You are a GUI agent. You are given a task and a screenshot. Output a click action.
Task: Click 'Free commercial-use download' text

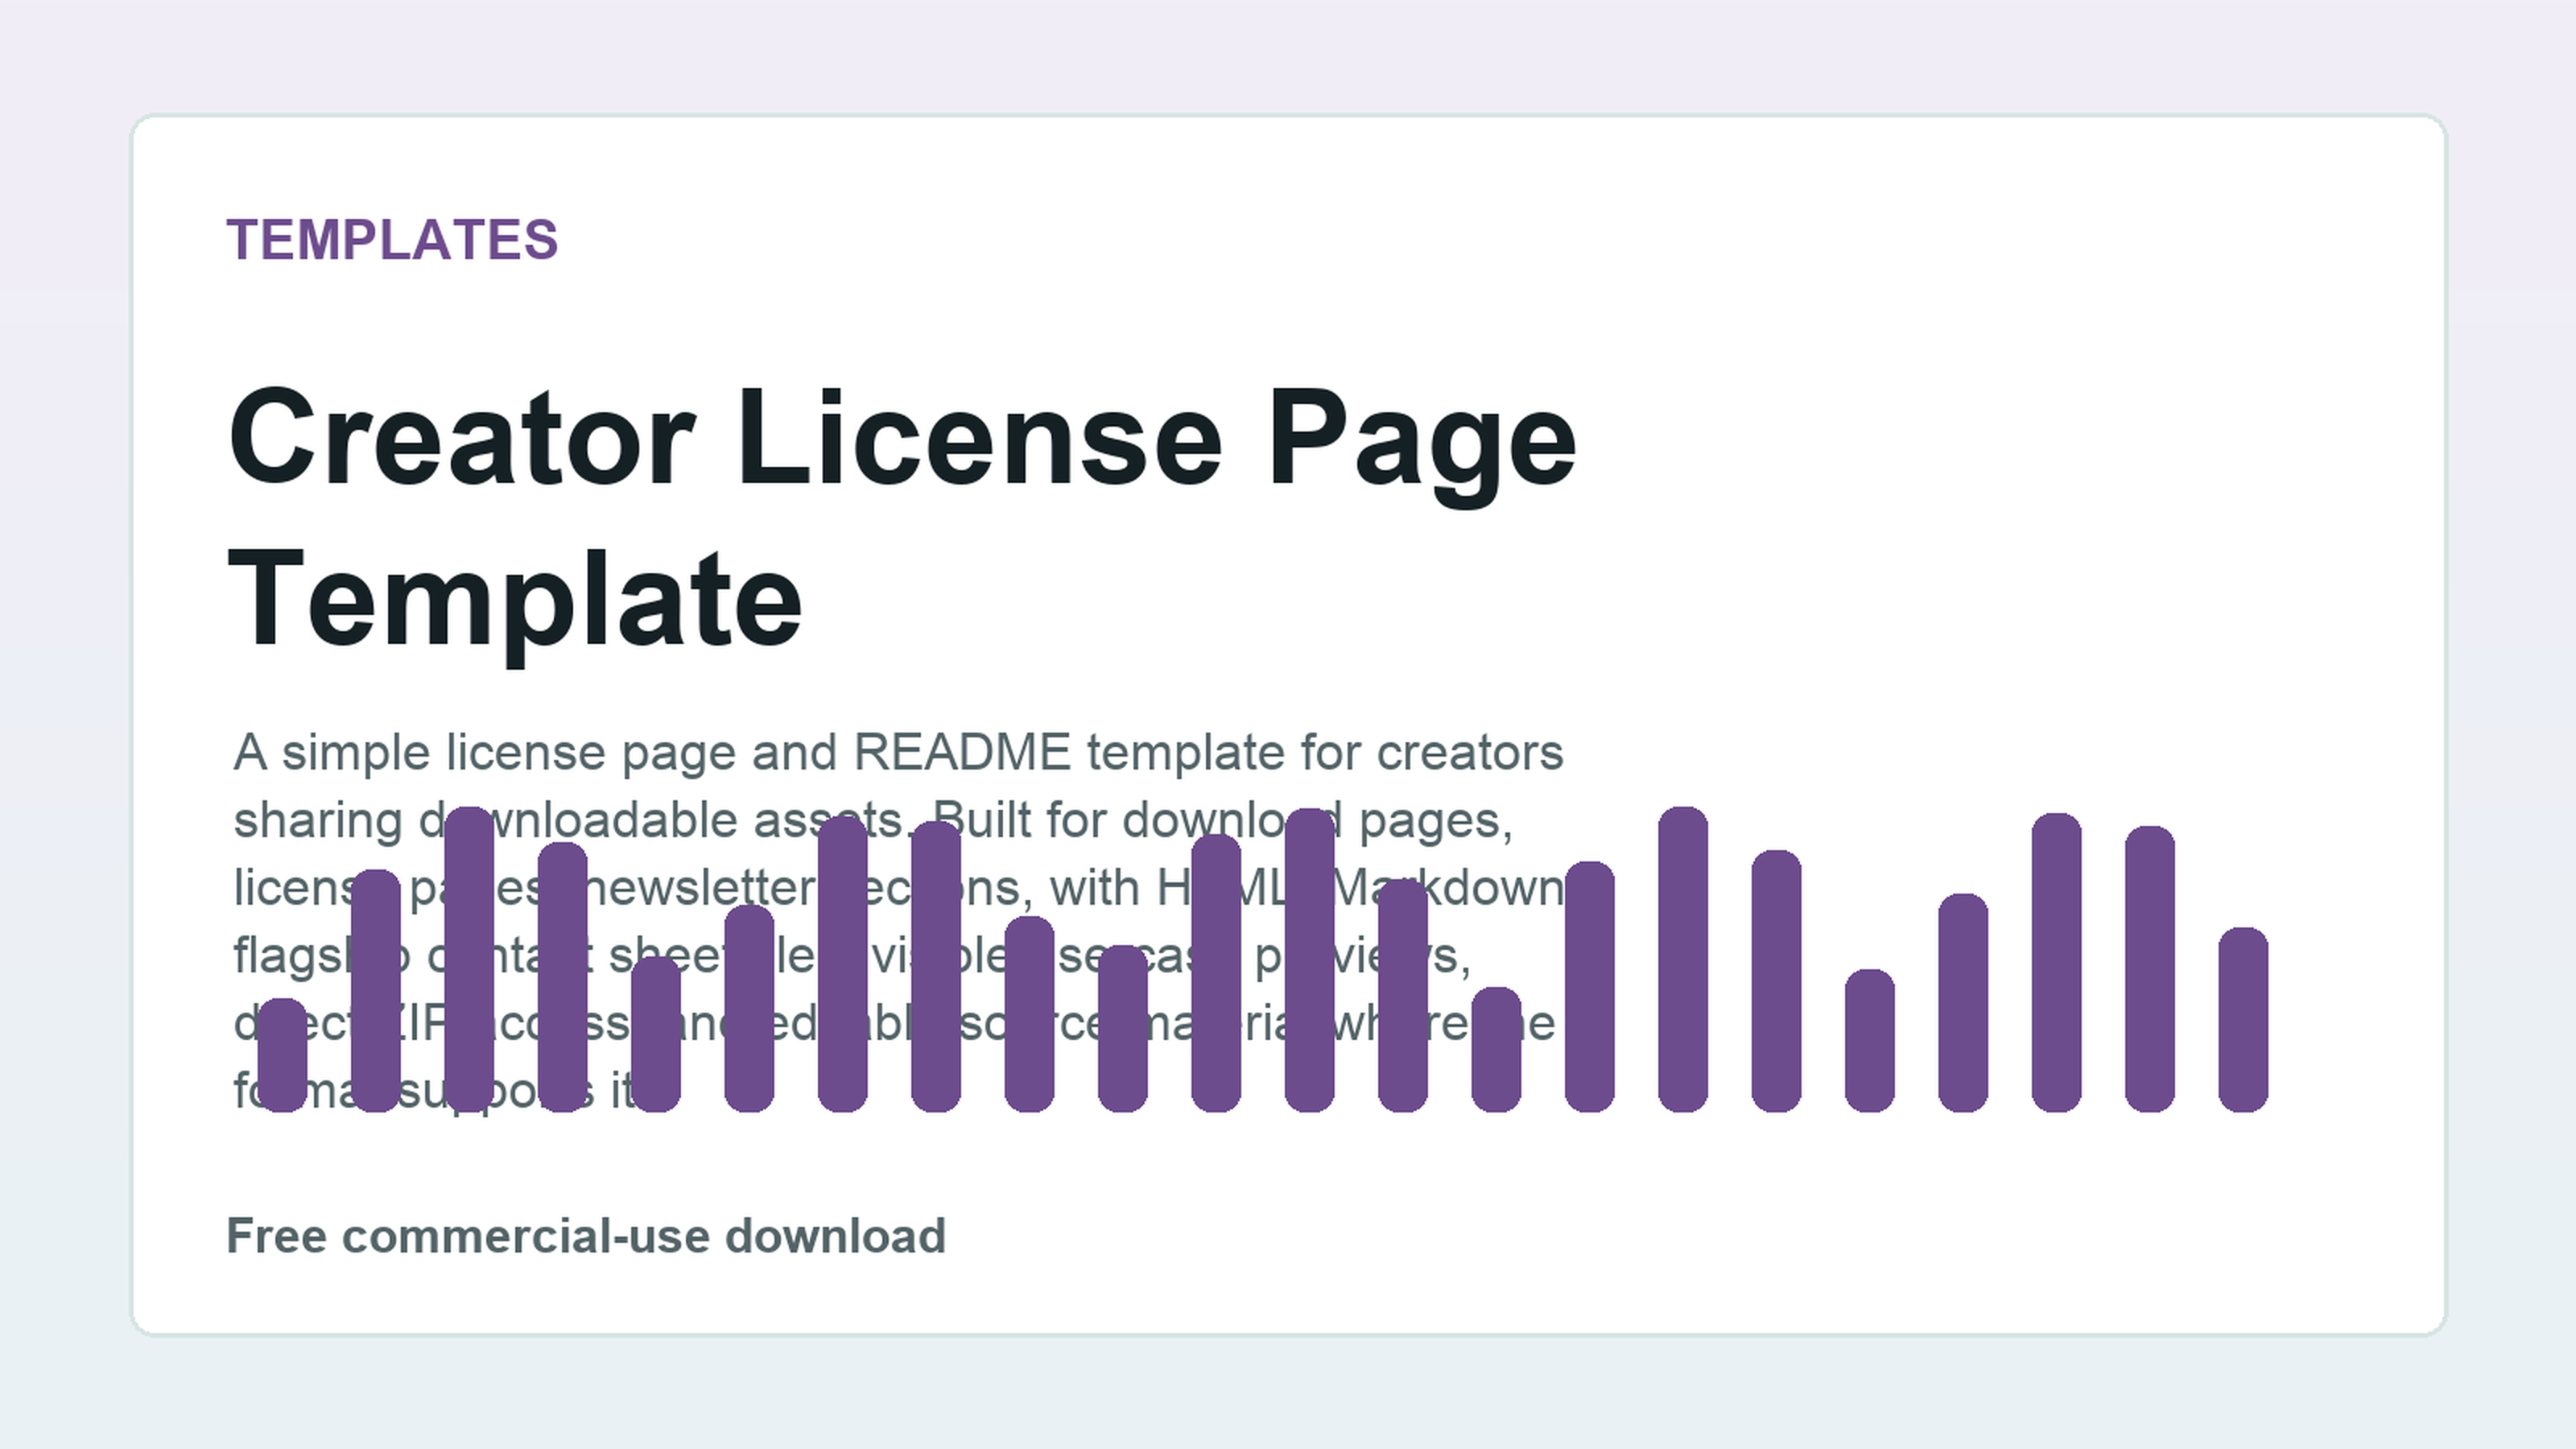click(x=586, y=1236)
